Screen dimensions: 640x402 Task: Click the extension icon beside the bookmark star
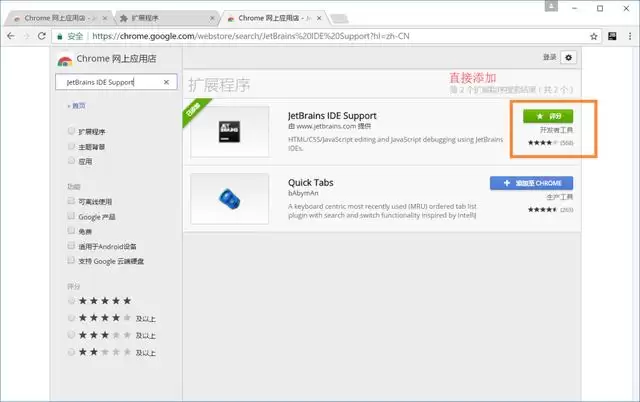coord(612,36)
